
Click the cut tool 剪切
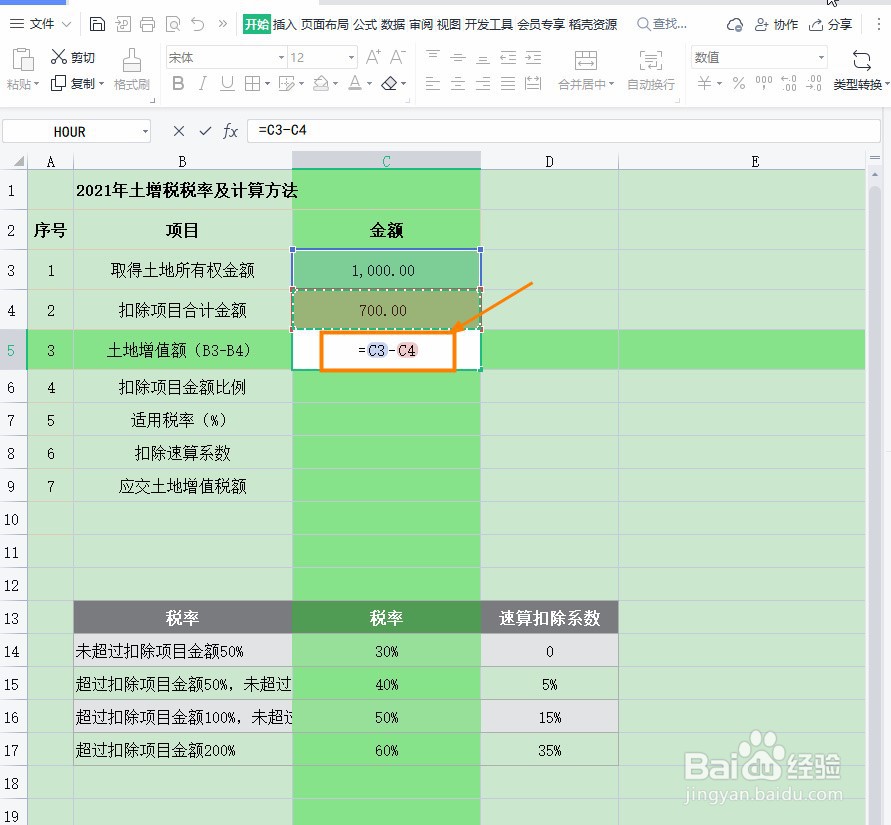[72, 57]
